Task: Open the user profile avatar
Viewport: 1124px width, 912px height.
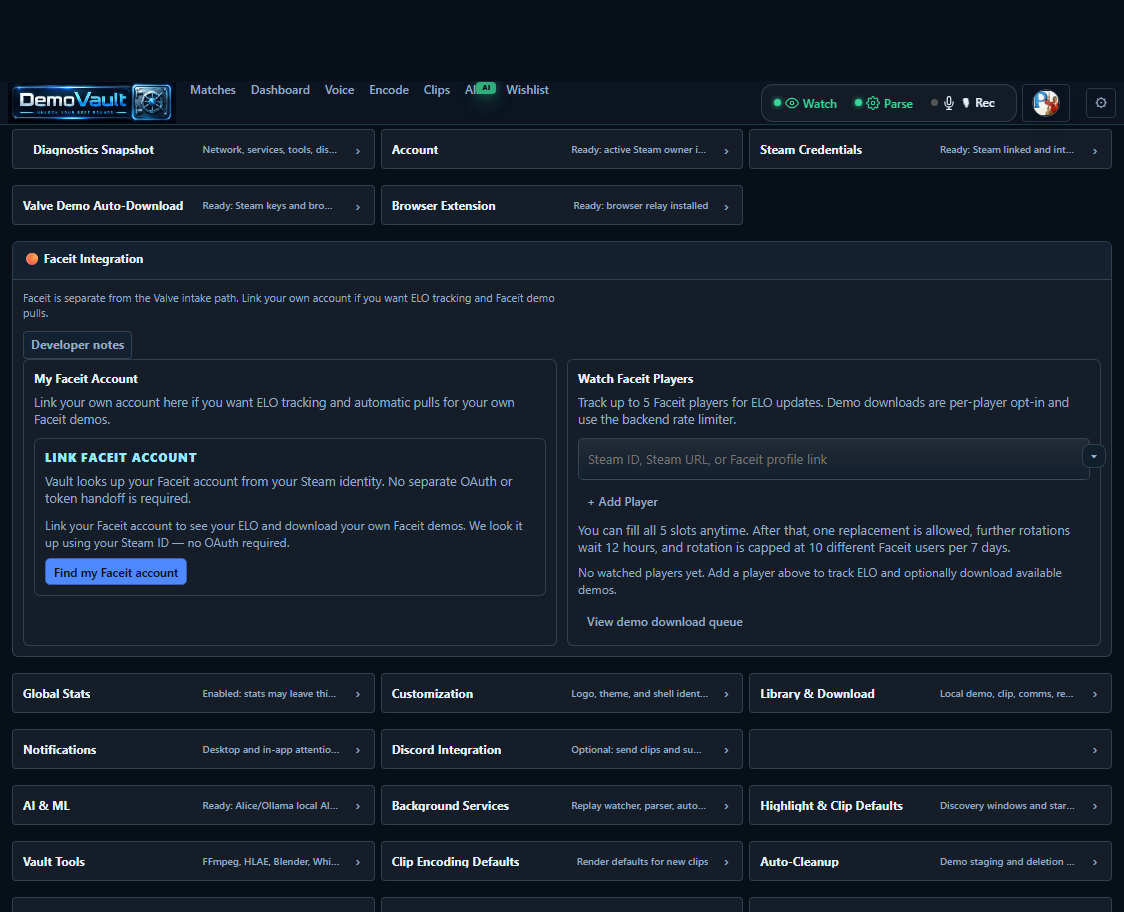Action: point(1045,103)
